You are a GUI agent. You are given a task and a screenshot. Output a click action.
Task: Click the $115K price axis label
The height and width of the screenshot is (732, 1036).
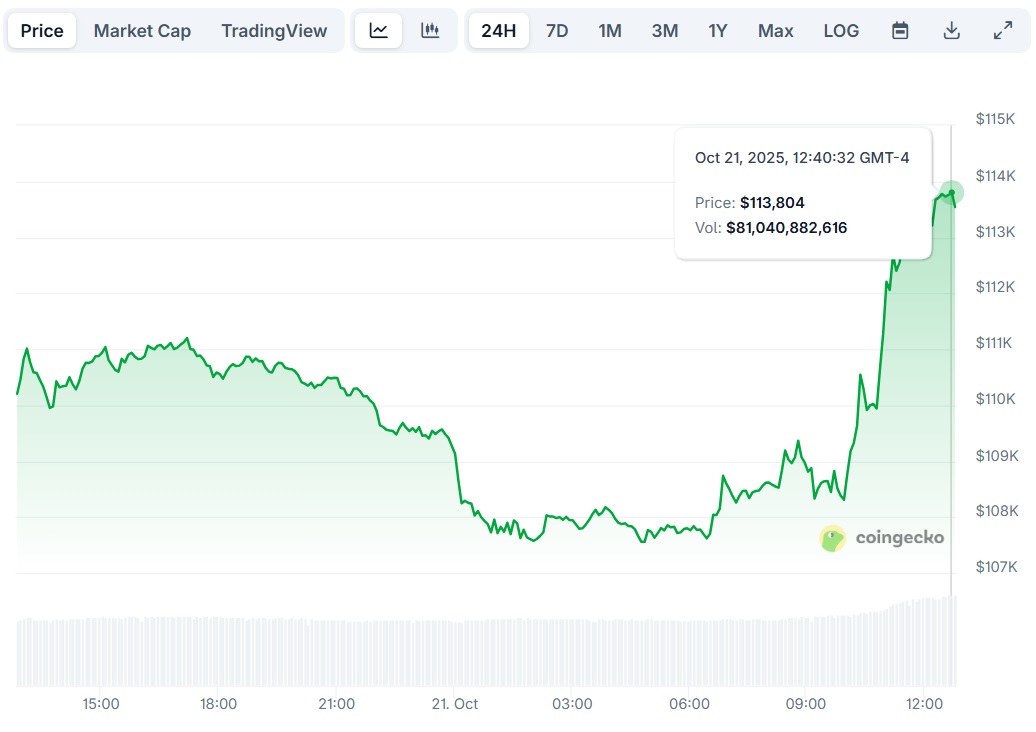995,119
